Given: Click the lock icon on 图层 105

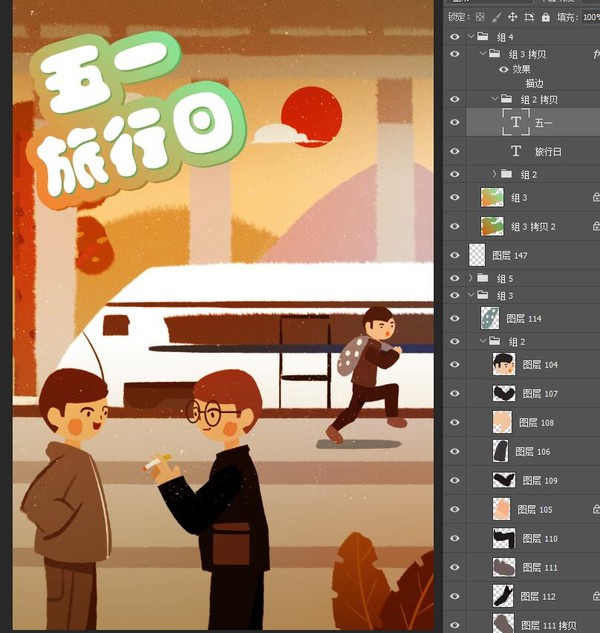Looking at the screenshot, I should tap(596, 509).
